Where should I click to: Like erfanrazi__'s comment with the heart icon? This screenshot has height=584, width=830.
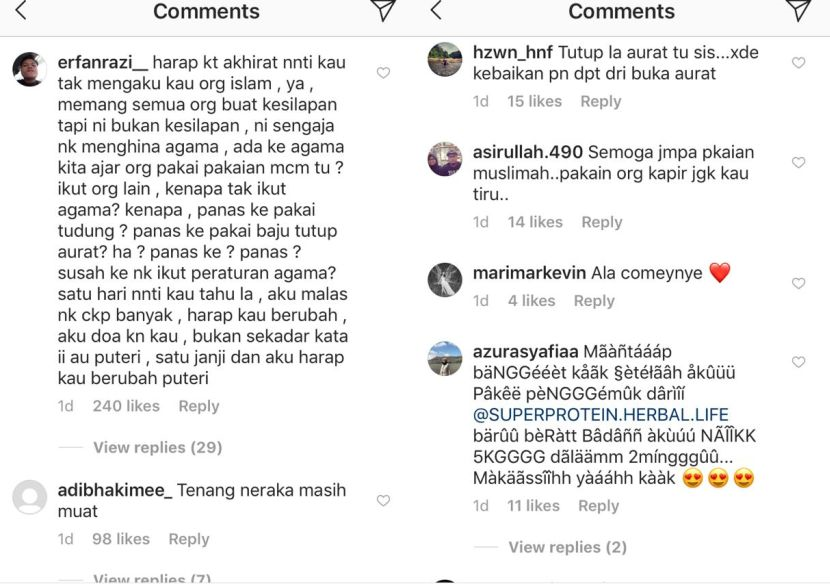[383, 73]
